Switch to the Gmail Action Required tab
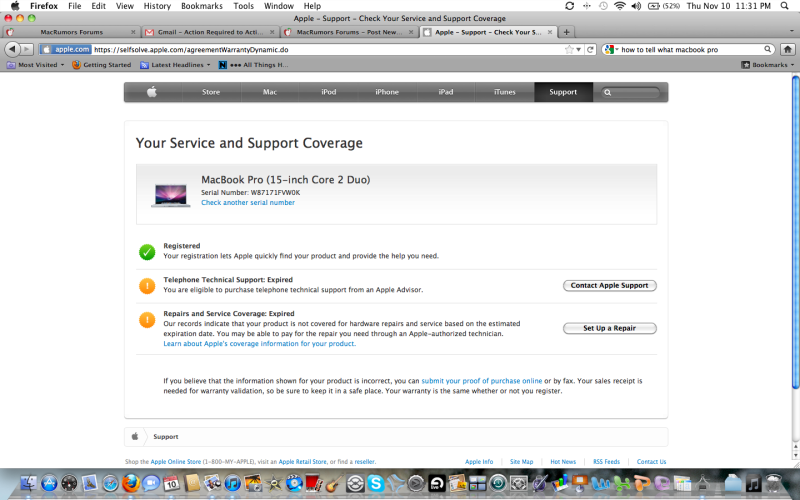The height and width of the screenshot is (500, 800). 210,32
